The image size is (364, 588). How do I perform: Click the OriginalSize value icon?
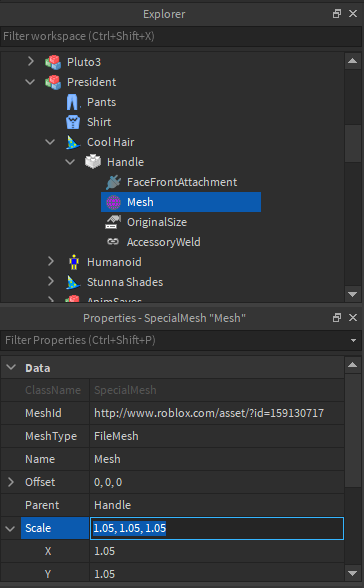coord(113,222)
